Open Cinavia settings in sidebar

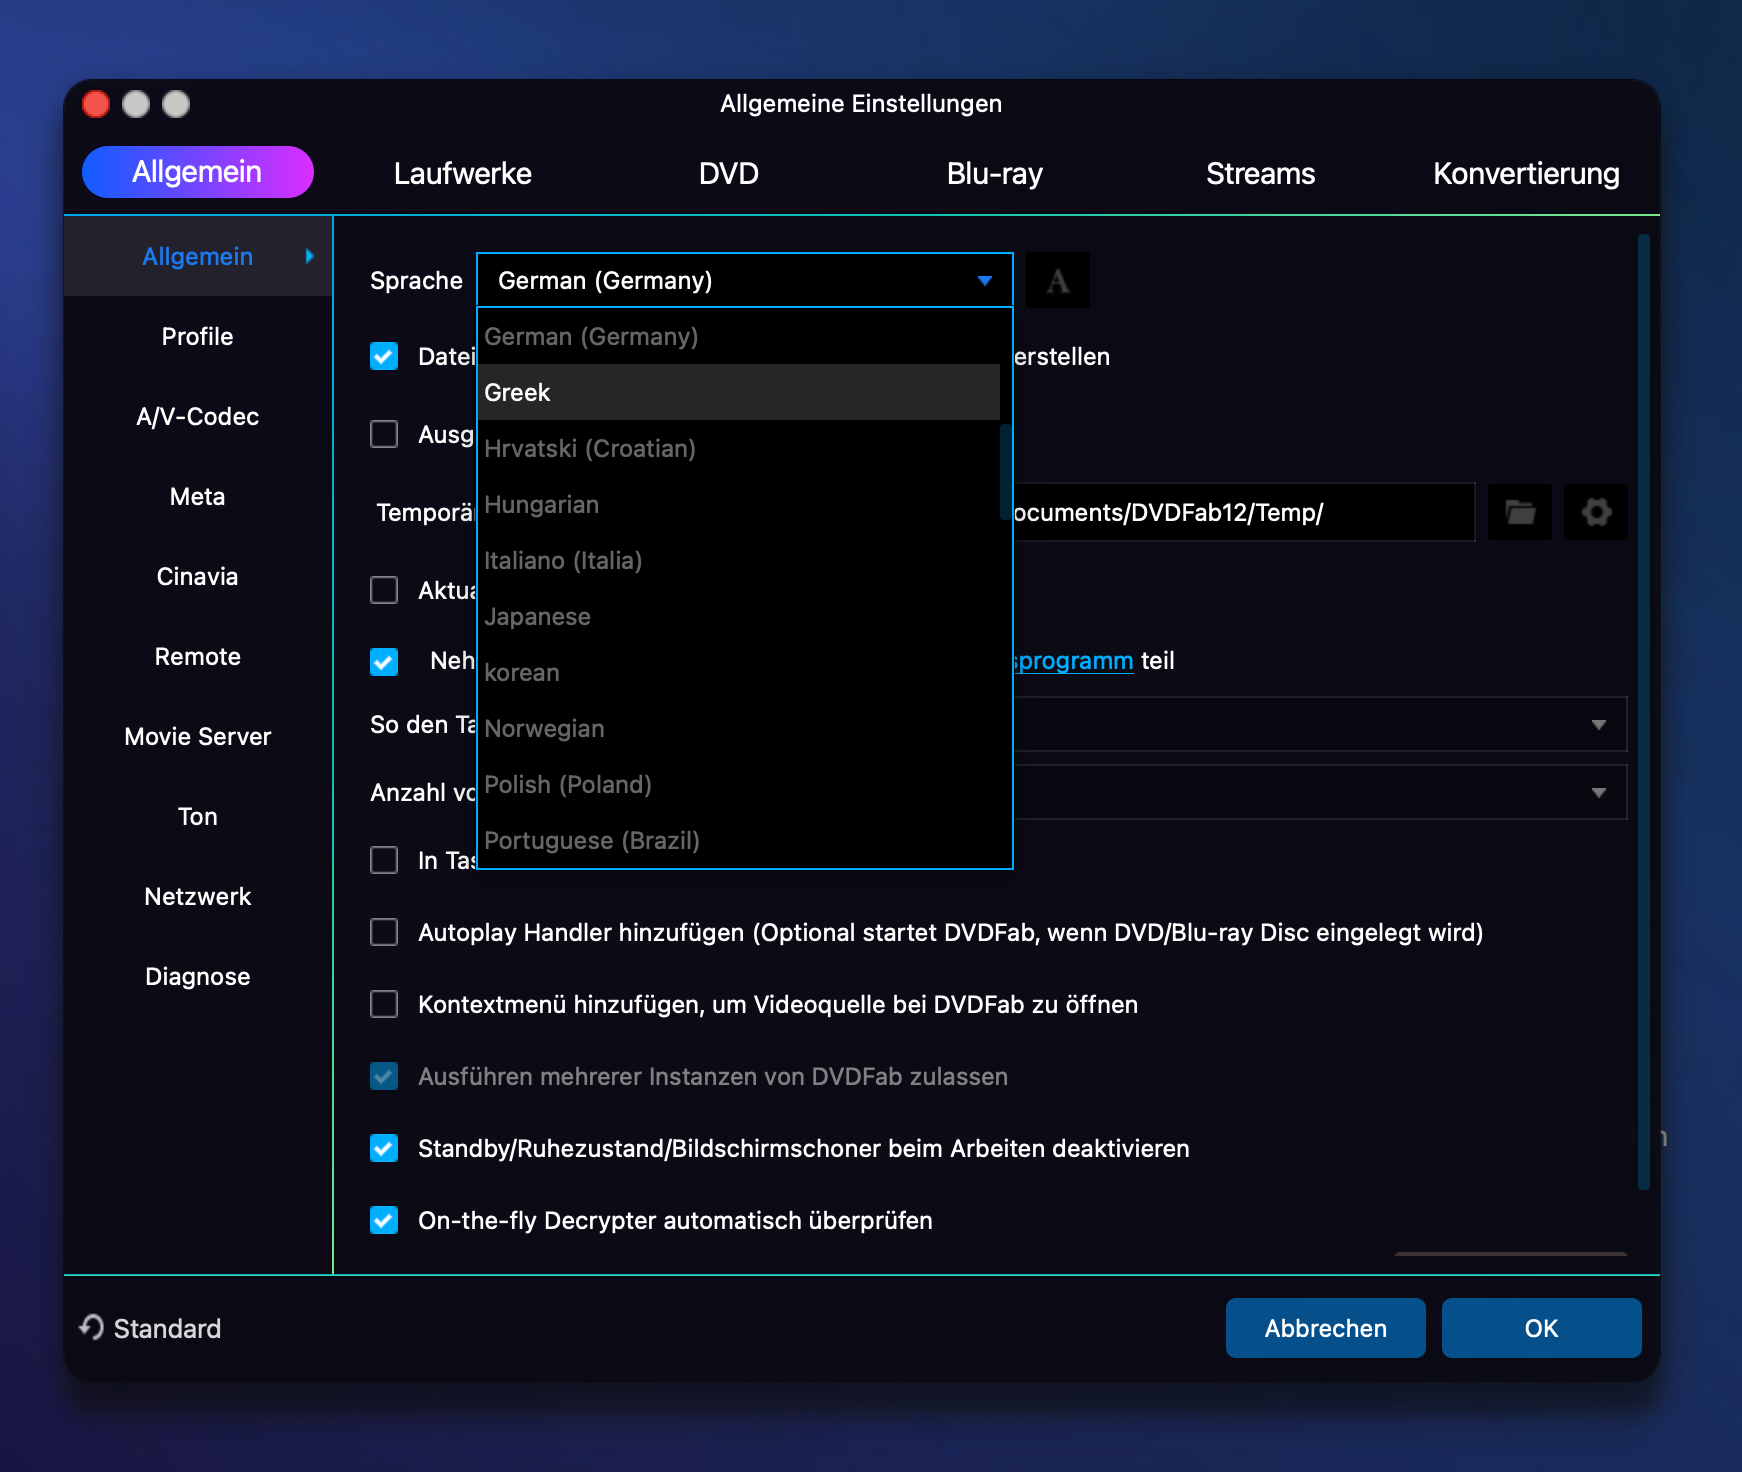(x=198, y=576)
